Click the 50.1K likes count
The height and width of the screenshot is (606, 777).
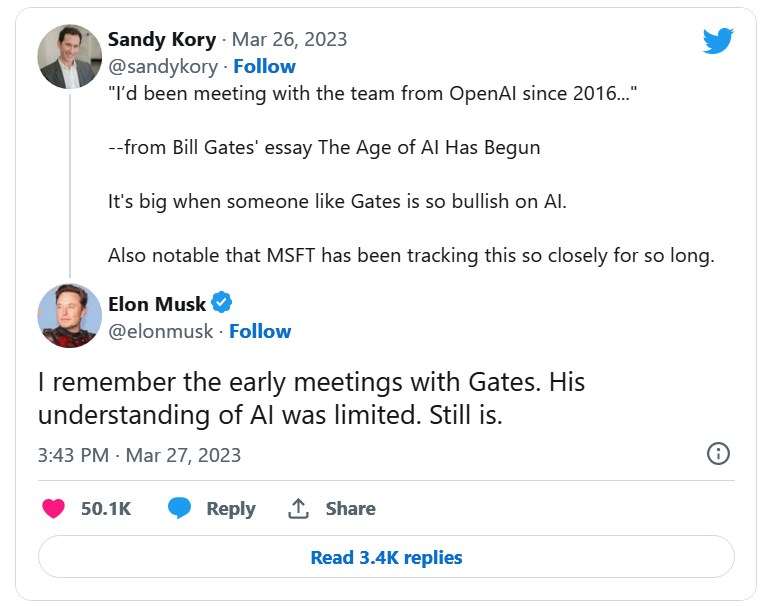pos(106,508)
